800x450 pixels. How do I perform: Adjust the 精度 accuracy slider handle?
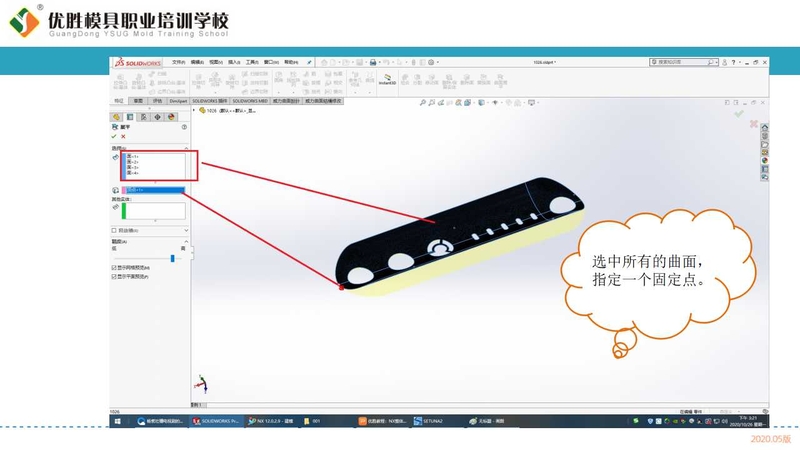[x=172, y=257]
